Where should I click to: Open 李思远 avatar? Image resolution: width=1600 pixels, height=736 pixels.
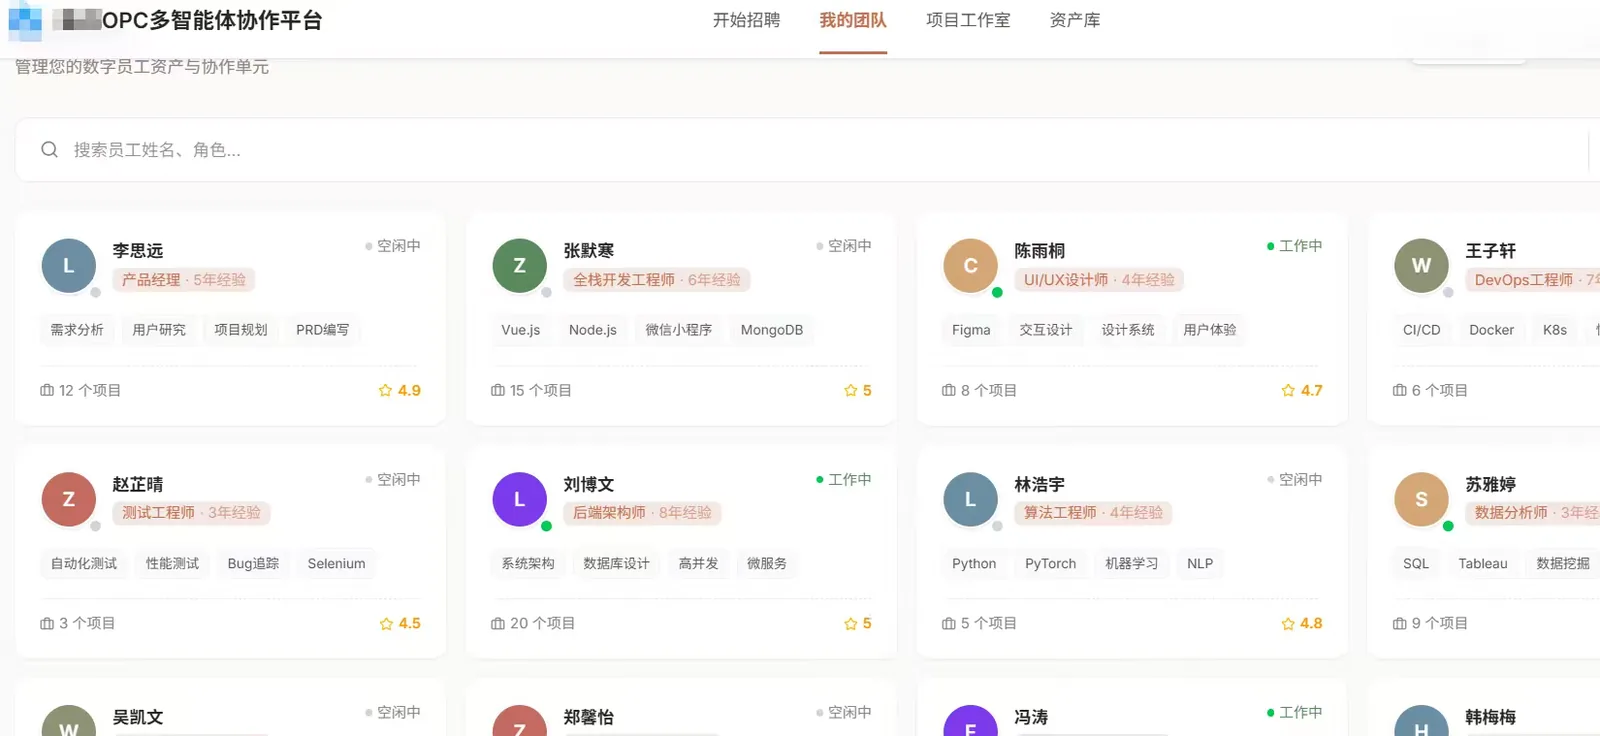[x=69, y=266]
